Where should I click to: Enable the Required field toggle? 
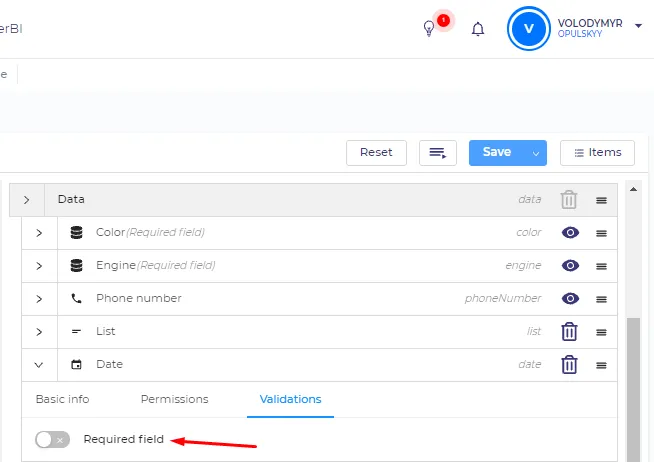53,439
